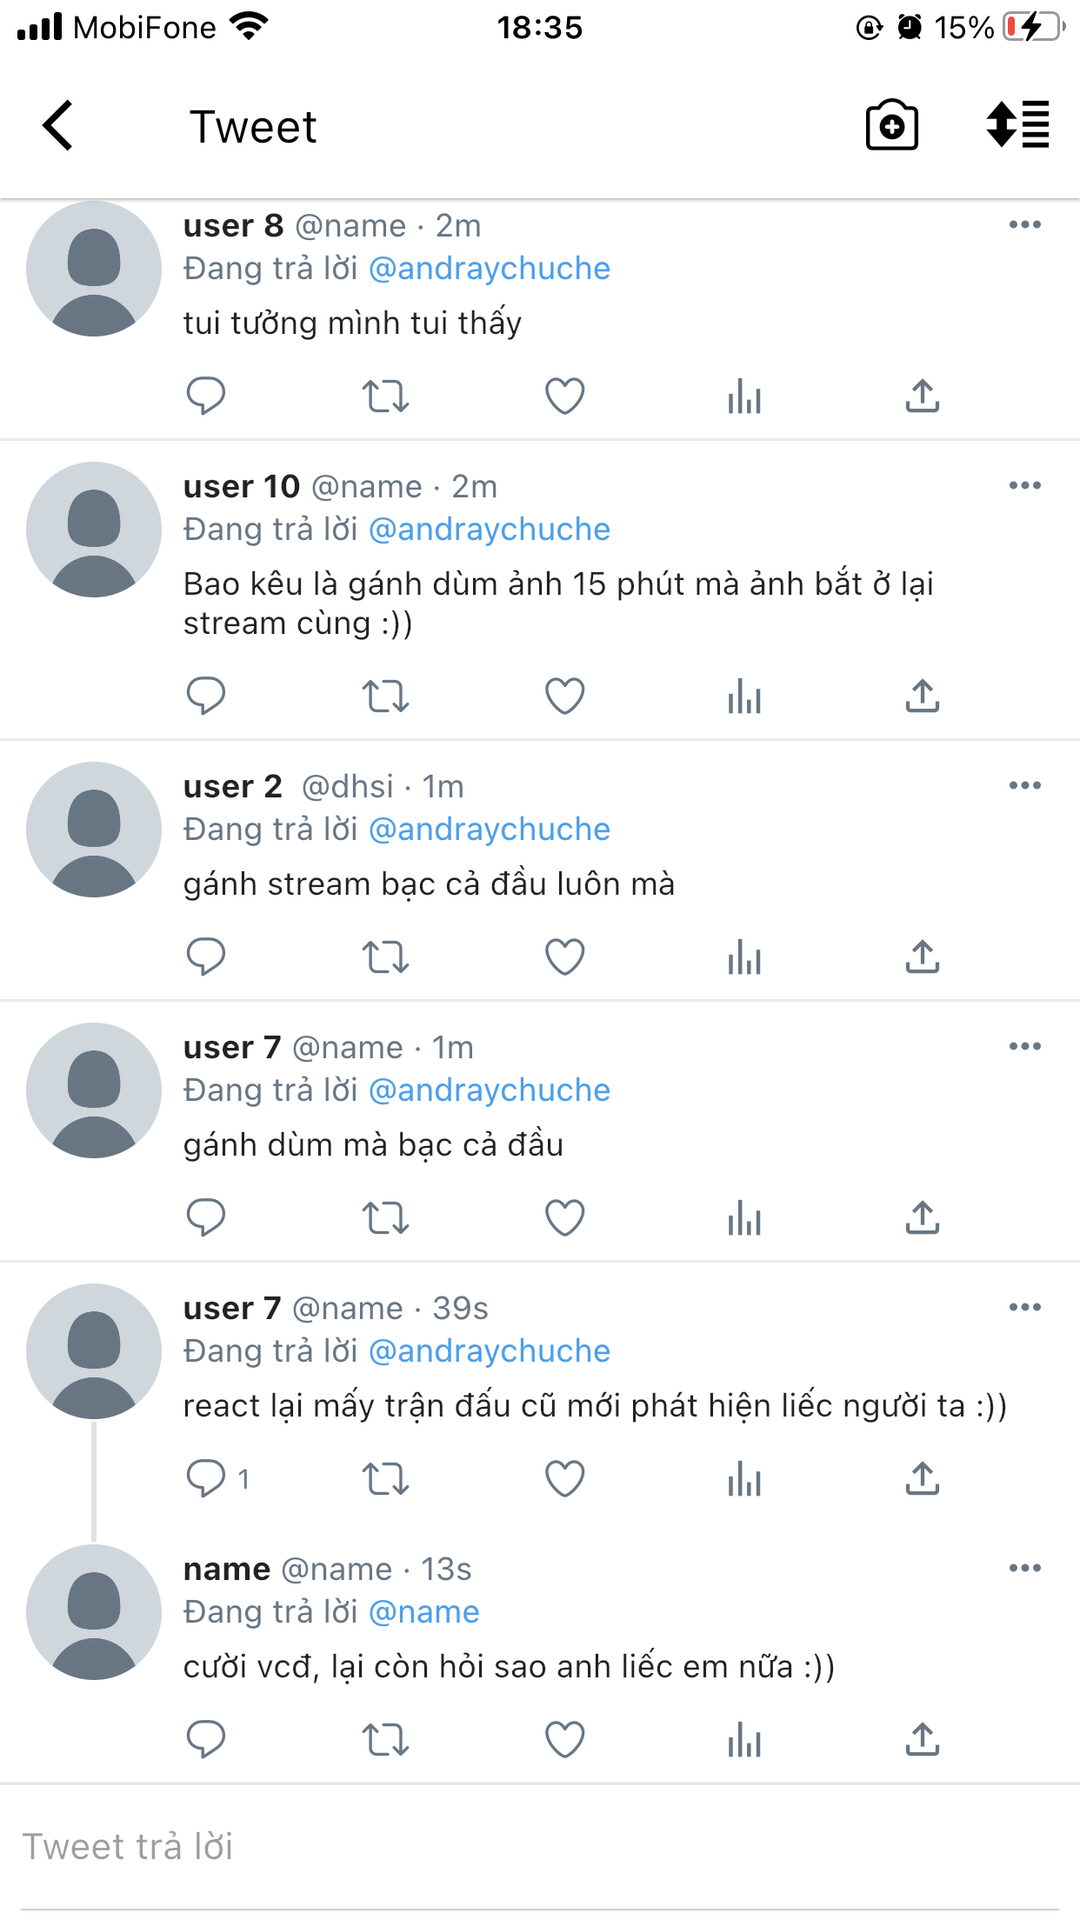This screenshot has width=1080, height=1920.
Task: Like user 2's tweet
Action: click(x=564, y=957)
